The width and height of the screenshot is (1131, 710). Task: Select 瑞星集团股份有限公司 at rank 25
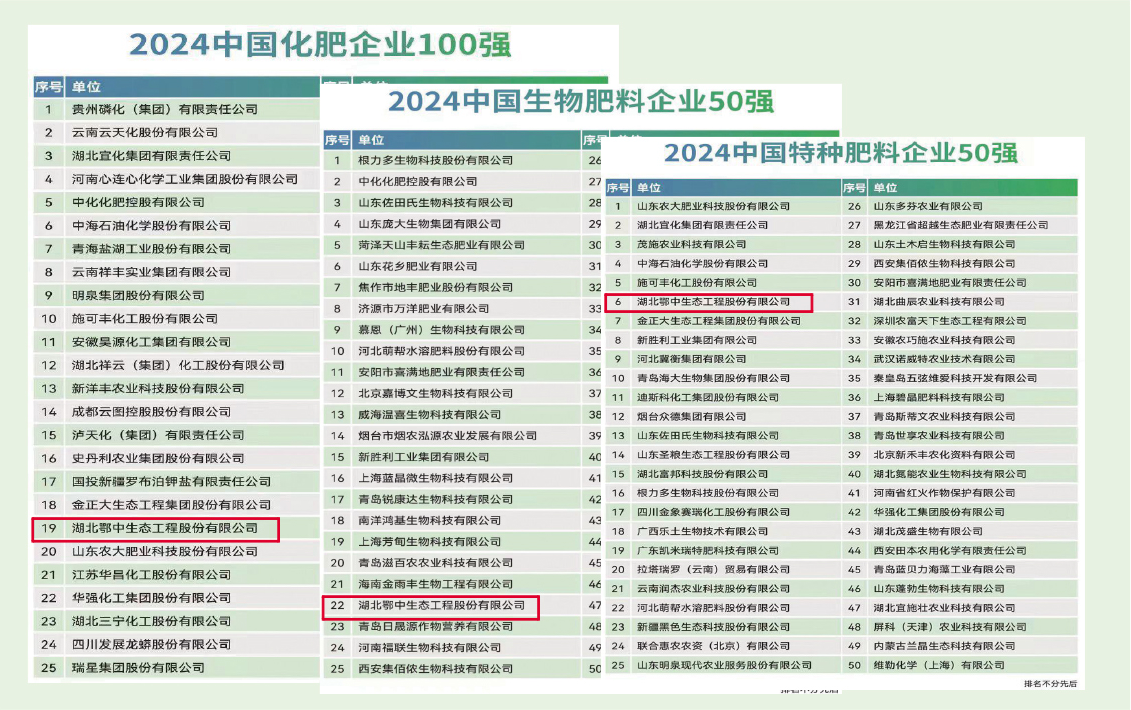[138, 667]
